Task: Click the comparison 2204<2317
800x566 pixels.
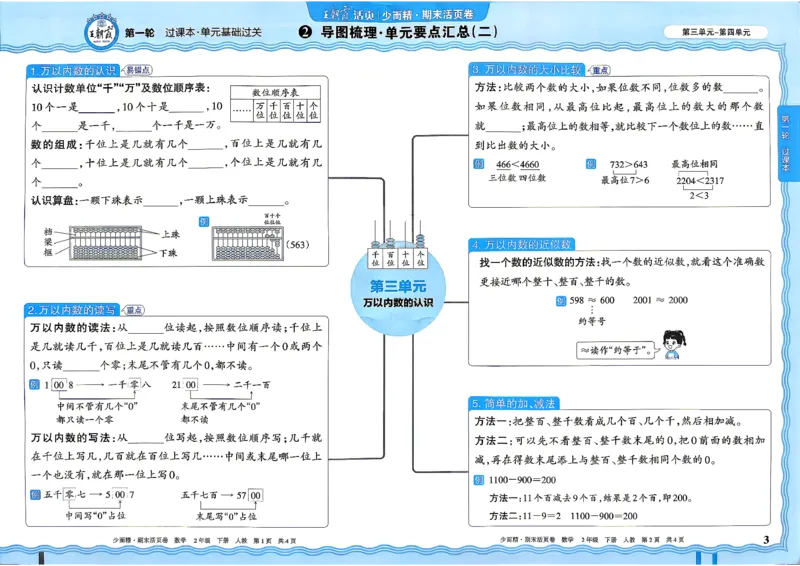Action: click(700, 180)
